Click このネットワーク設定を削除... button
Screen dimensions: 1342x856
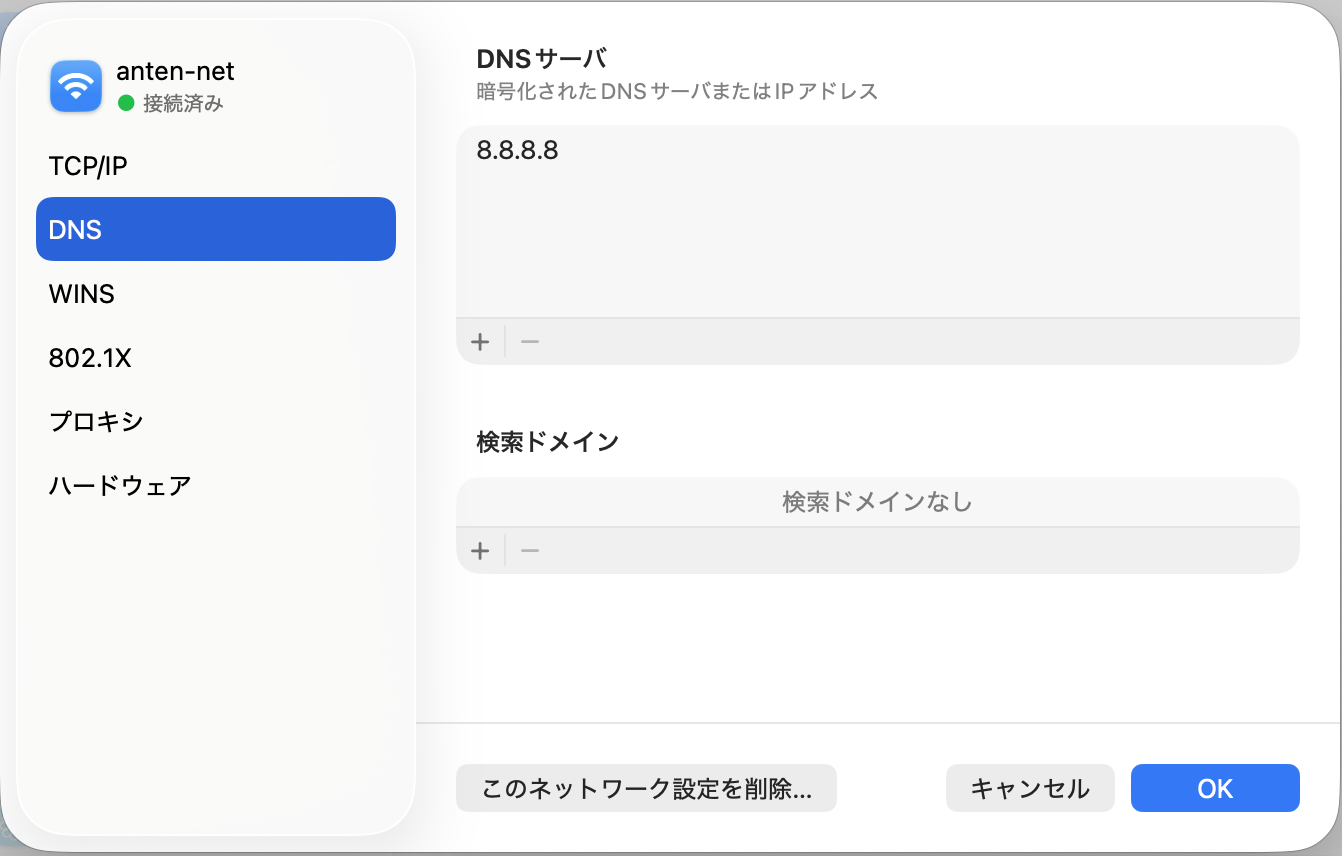coord(646,788)
